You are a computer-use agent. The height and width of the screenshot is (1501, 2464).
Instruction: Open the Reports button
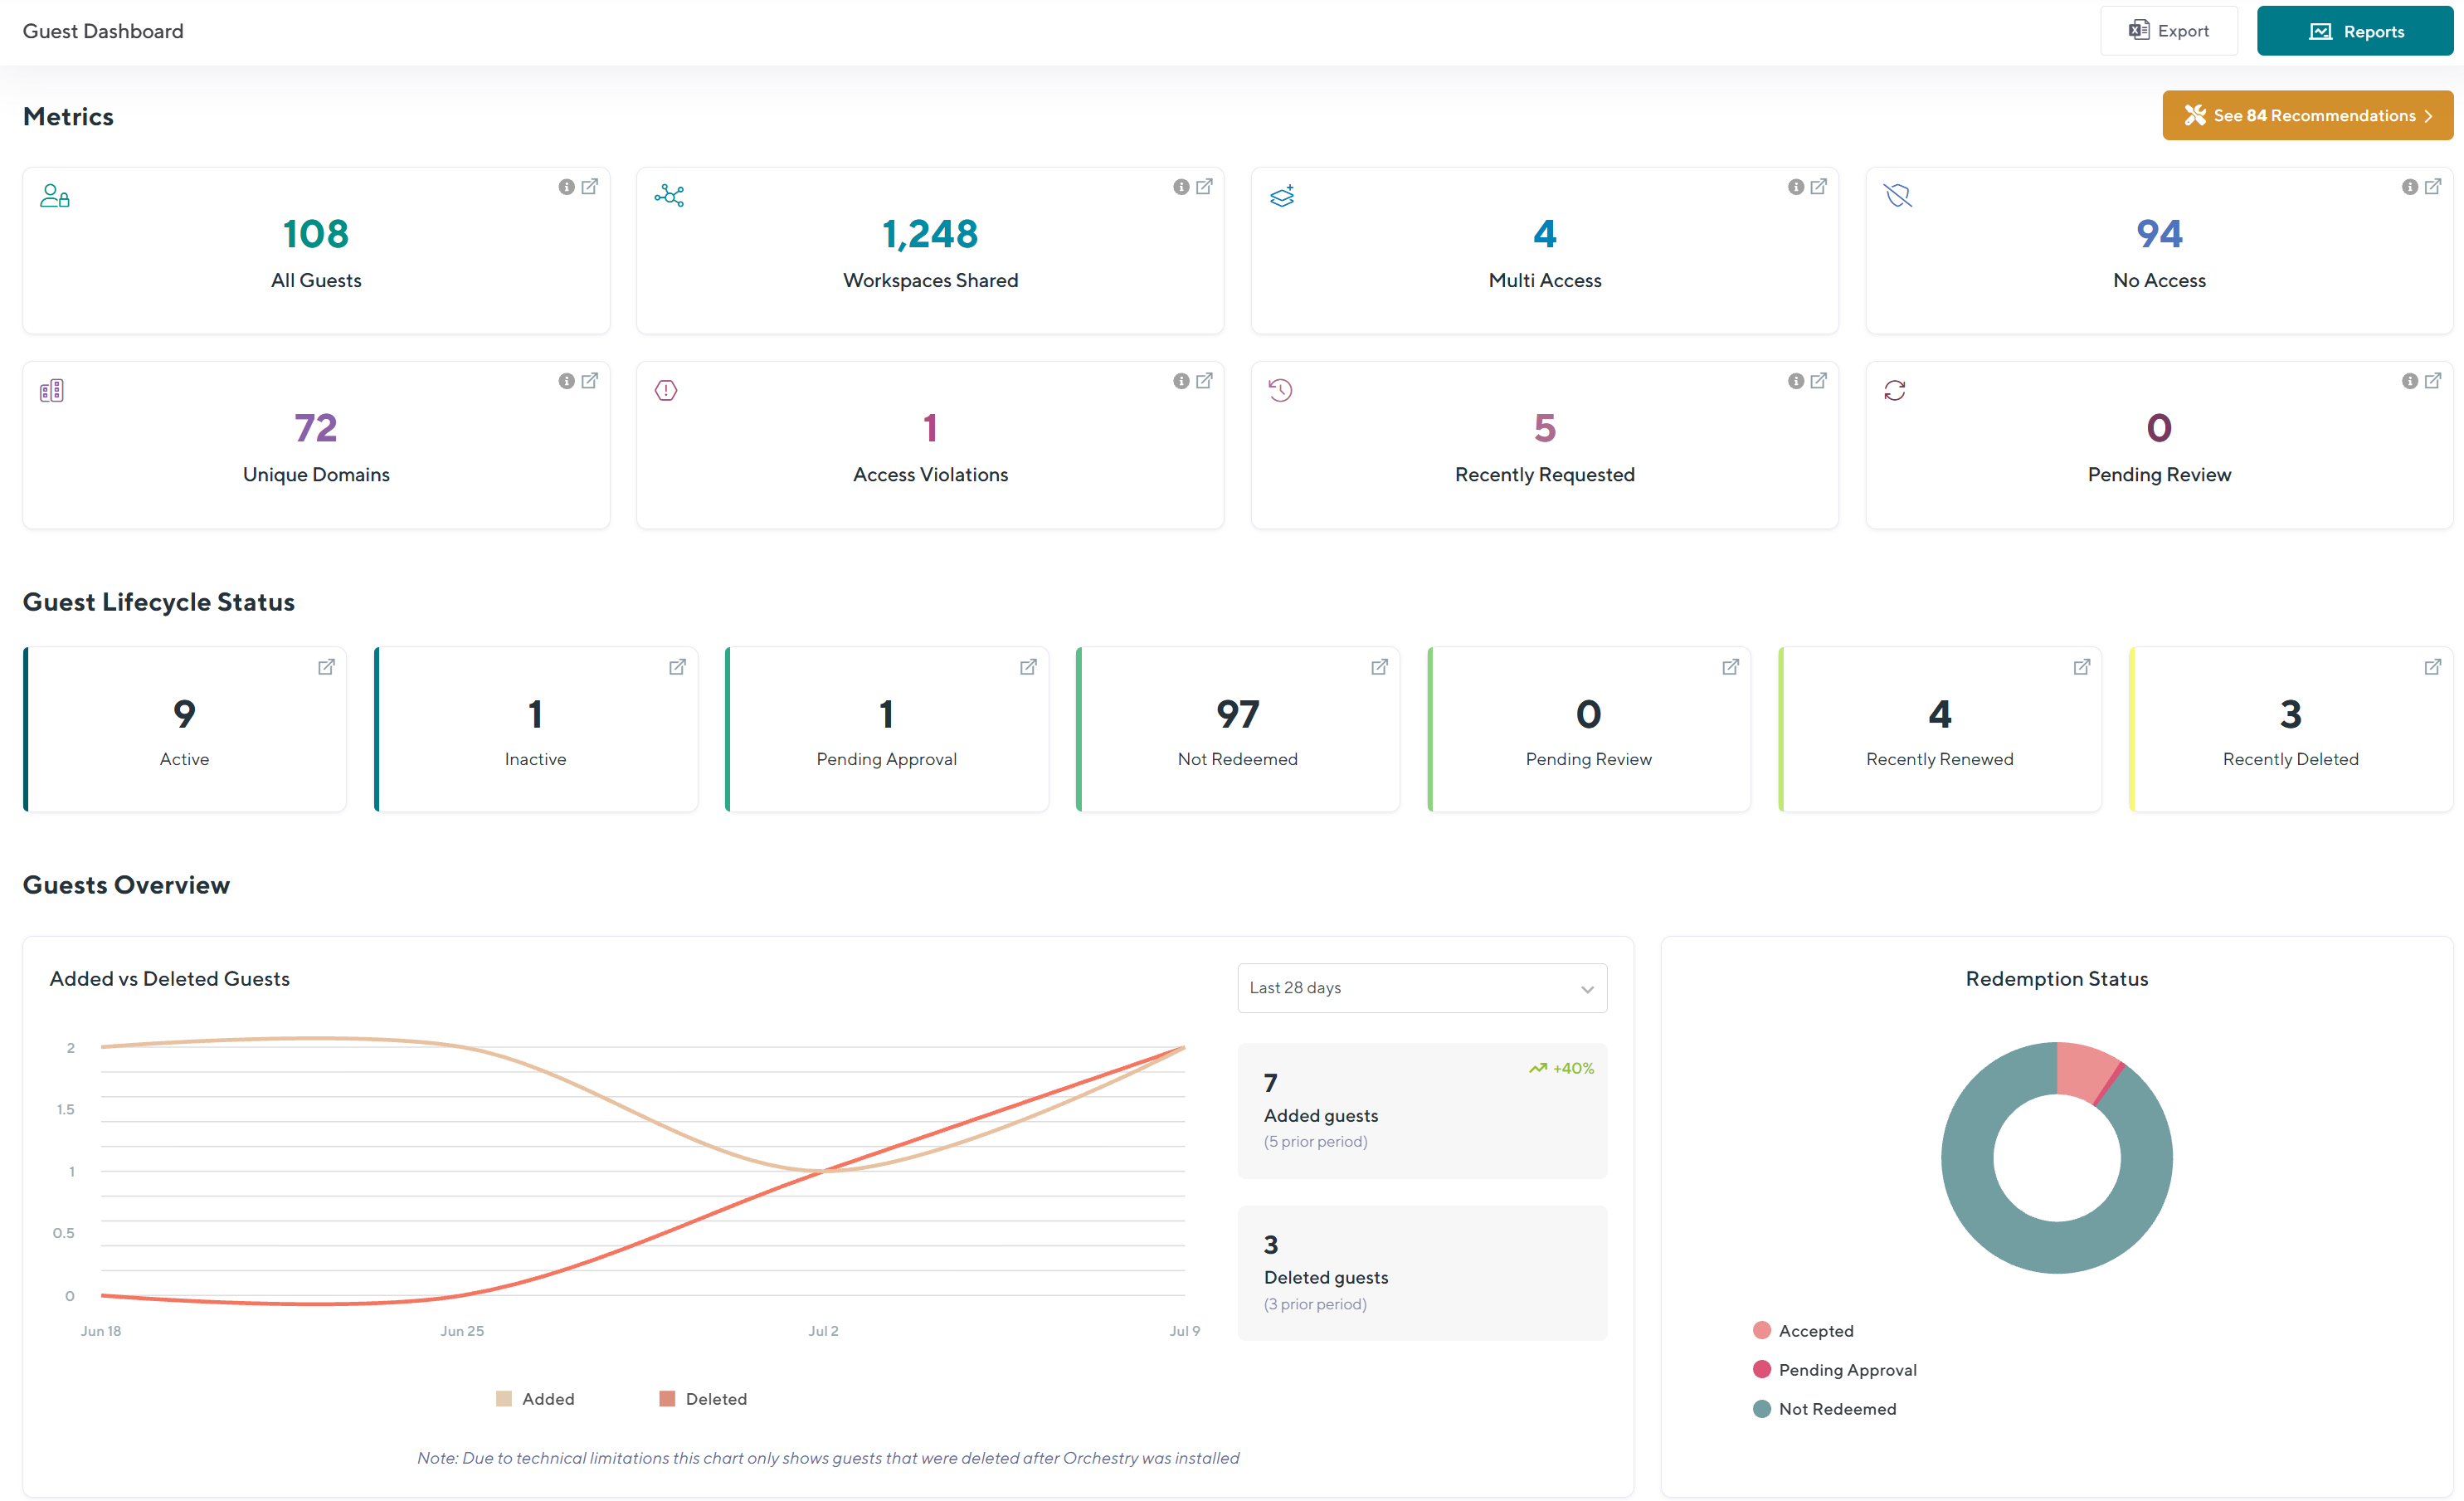(2355, 31)
